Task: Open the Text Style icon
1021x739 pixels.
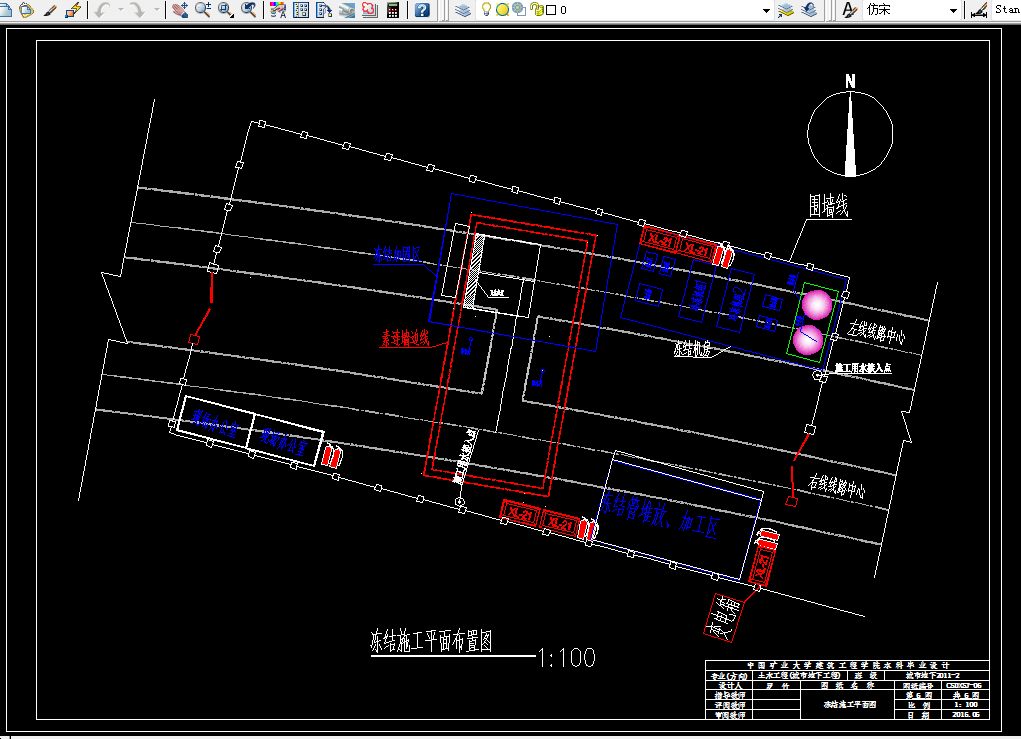Action: click(x=849, y=10)
